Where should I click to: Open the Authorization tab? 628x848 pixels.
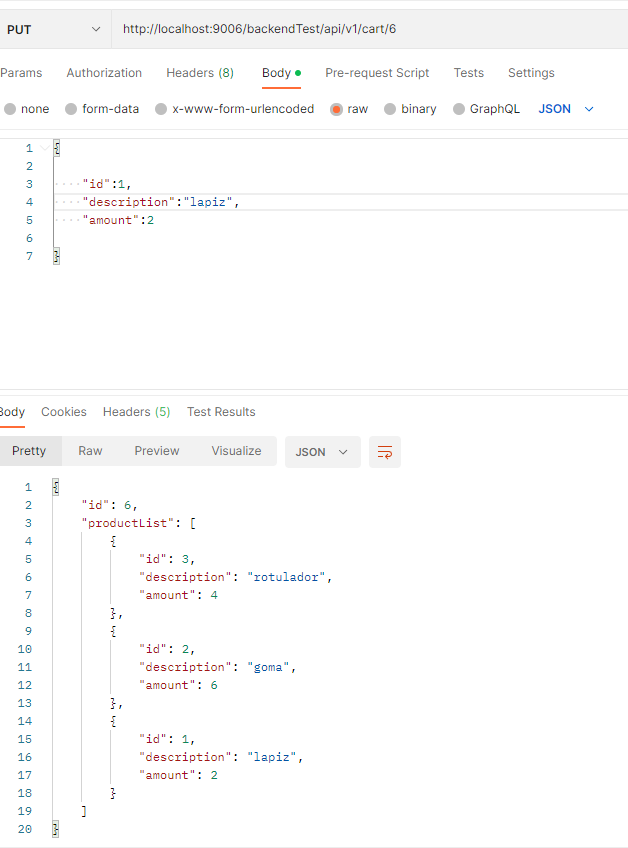(104, 73)
